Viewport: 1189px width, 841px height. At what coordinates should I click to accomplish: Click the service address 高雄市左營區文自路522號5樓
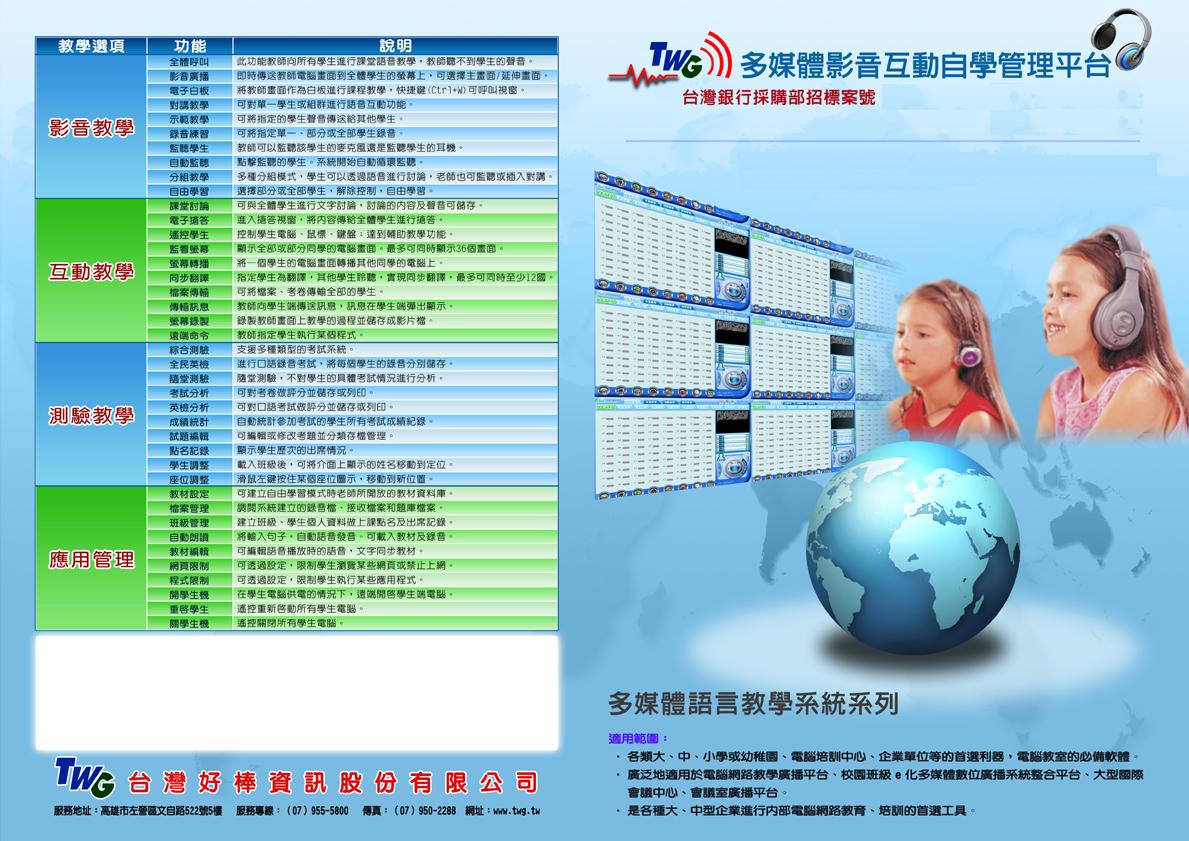click(161, 811)
